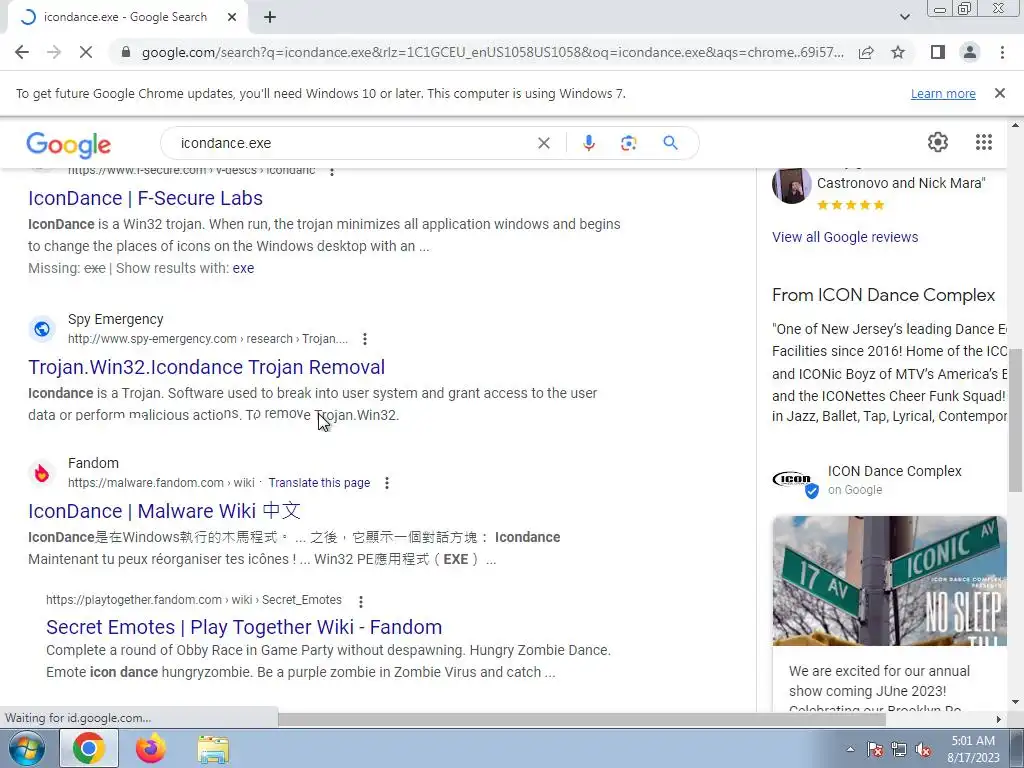Open the Windows Start menu
The image size is (1024, 768).
(x=27, y=748)
